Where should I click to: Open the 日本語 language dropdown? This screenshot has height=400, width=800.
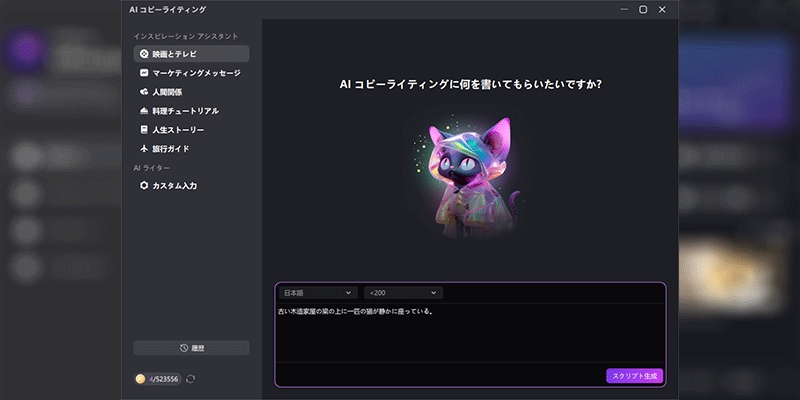point(318,293)
